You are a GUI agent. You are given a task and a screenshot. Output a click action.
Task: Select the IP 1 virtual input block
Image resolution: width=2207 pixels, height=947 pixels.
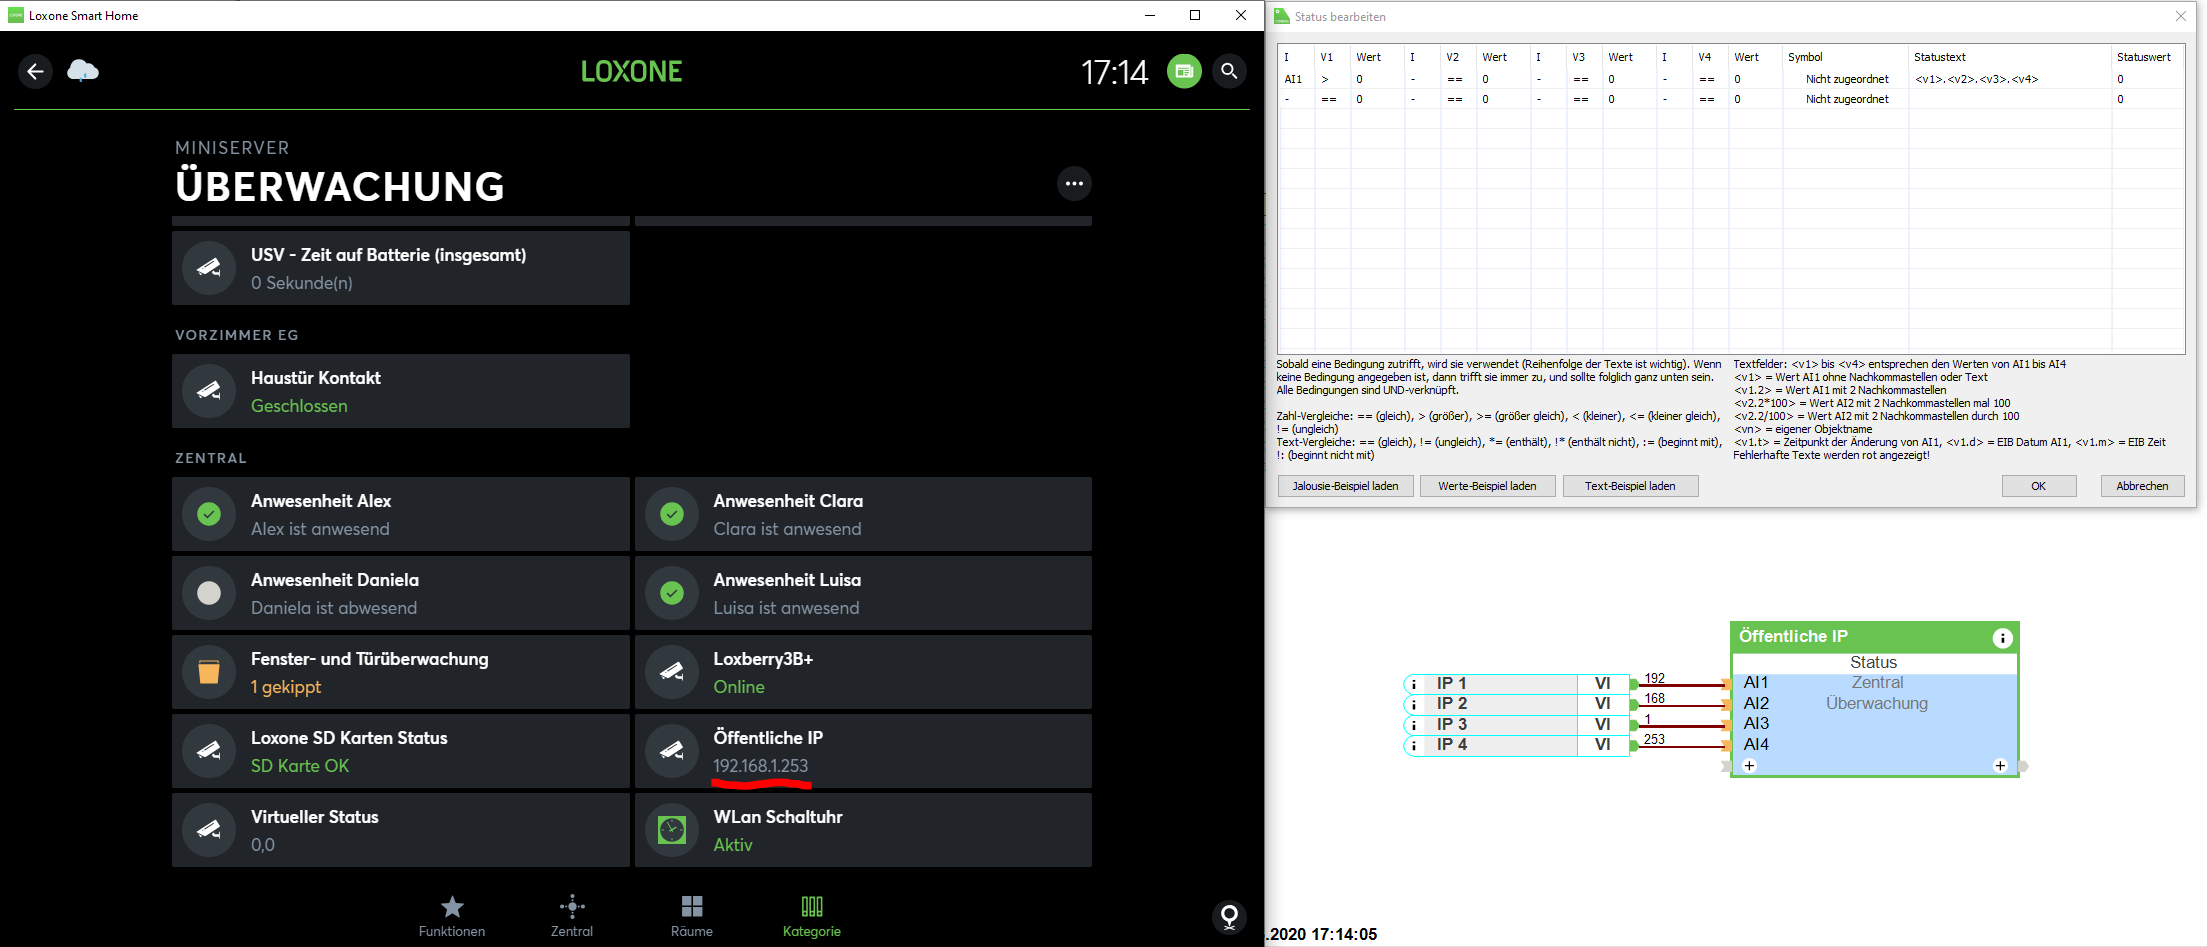click(x=1517, y=684)
